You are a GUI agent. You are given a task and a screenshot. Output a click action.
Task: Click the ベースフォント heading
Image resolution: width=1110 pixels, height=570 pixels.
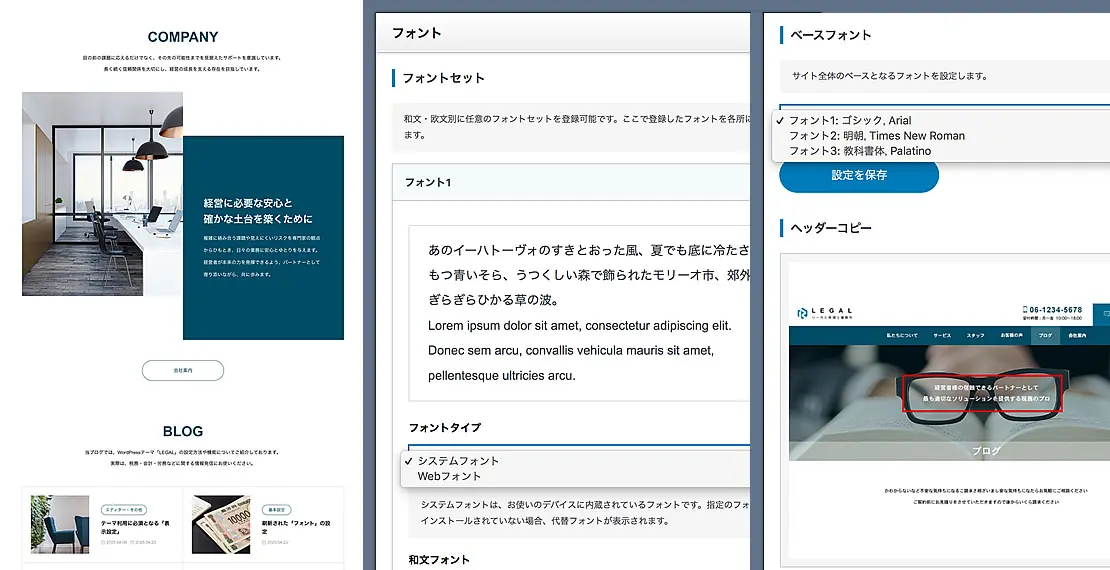point(830,35)
